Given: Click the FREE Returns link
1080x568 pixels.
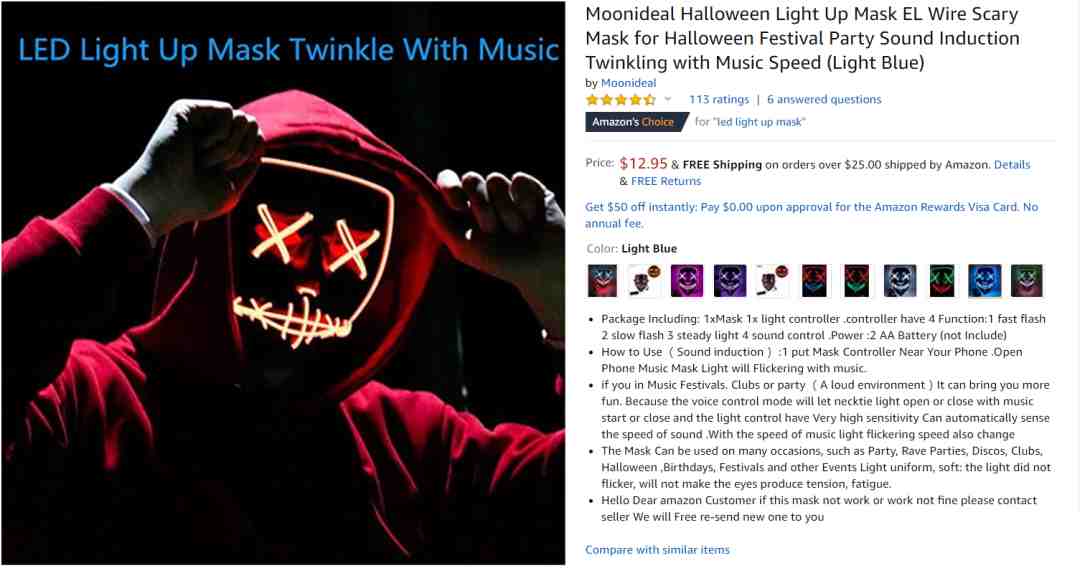Looking at the screenshot, I should [665, 181].
